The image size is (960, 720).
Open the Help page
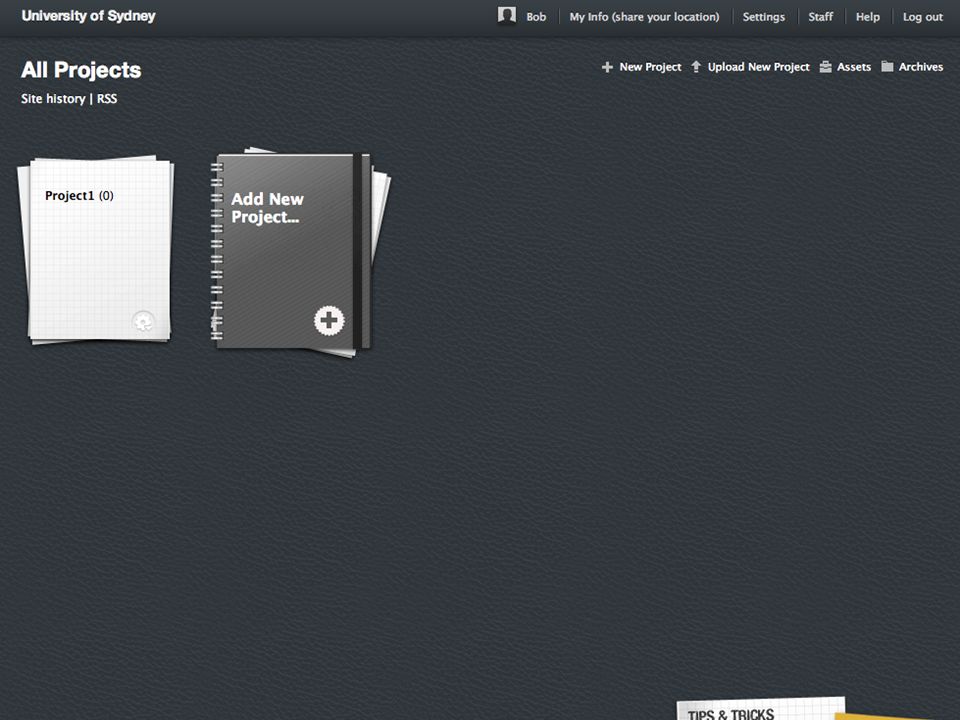point(868,17)
